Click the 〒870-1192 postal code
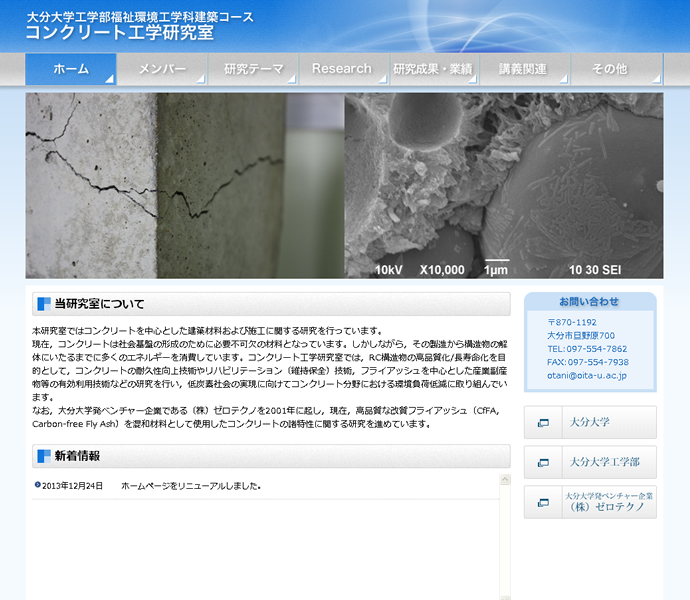The width and height of the screenshot is (690, 600). (x=572, y=322)
